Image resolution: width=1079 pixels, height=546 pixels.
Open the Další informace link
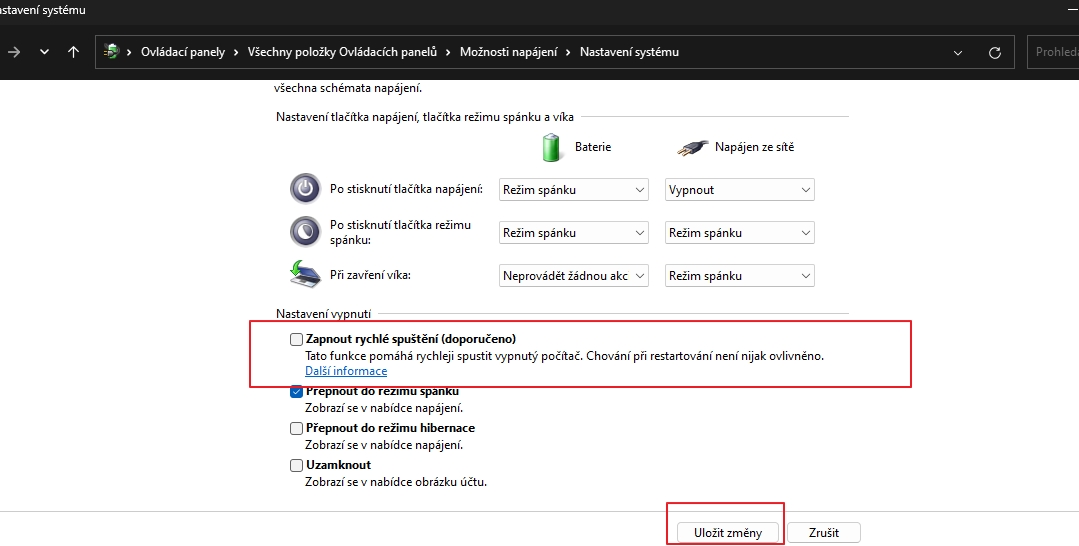point(345,371)
